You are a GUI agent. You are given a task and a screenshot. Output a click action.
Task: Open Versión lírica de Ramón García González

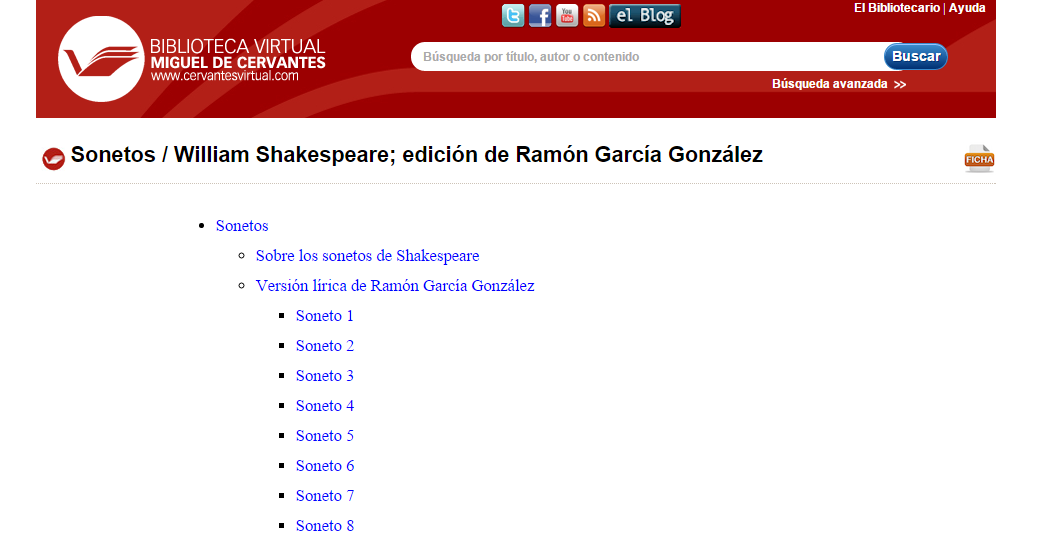tap(395, 285)
